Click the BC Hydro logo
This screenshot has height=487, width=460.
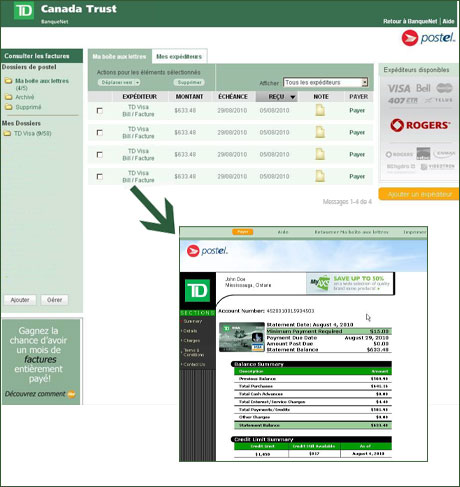coord(401,166)
